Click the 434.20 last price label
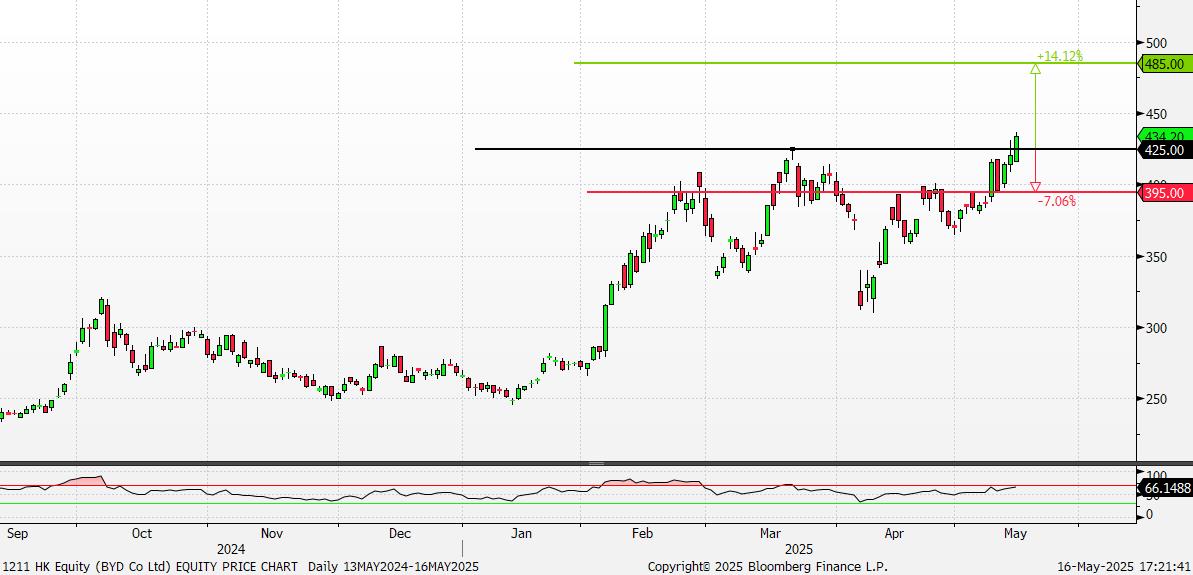Image resolution: width=1193 pixels, height=575 pixels. click(1165, 135)
